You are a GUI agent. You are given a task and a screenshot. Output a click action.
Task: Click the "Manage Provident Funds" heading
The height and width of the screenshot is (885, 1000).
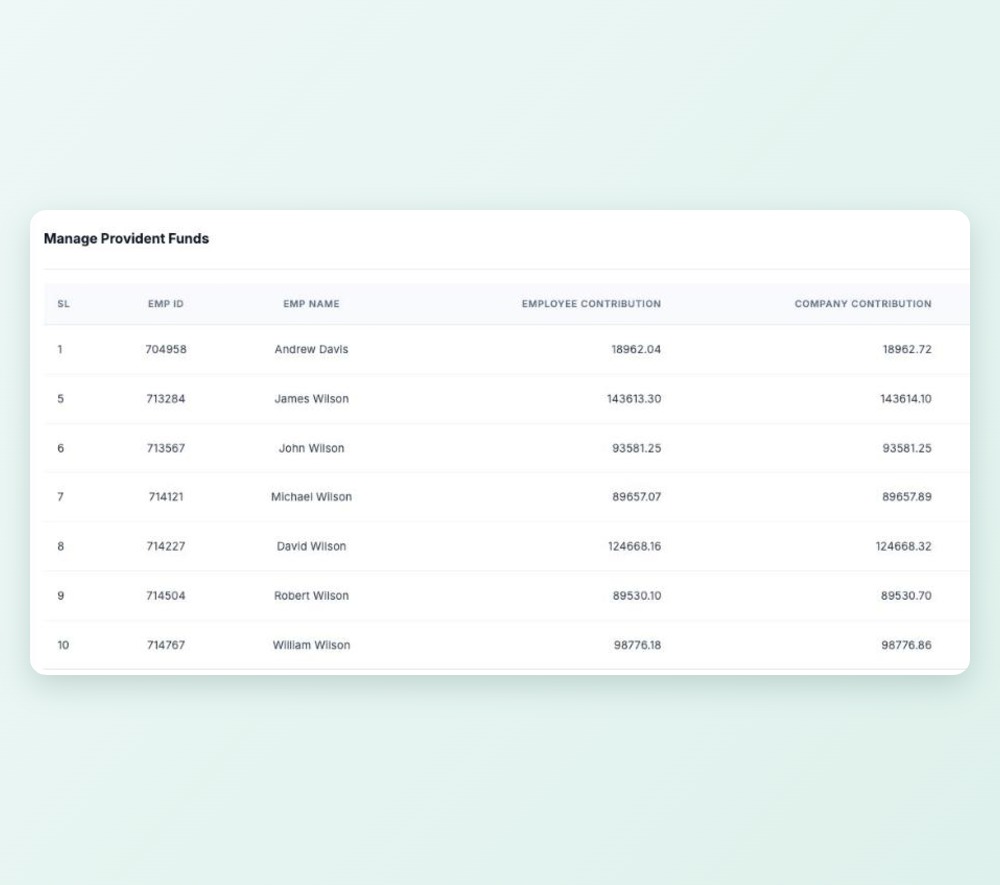[126, 238]
